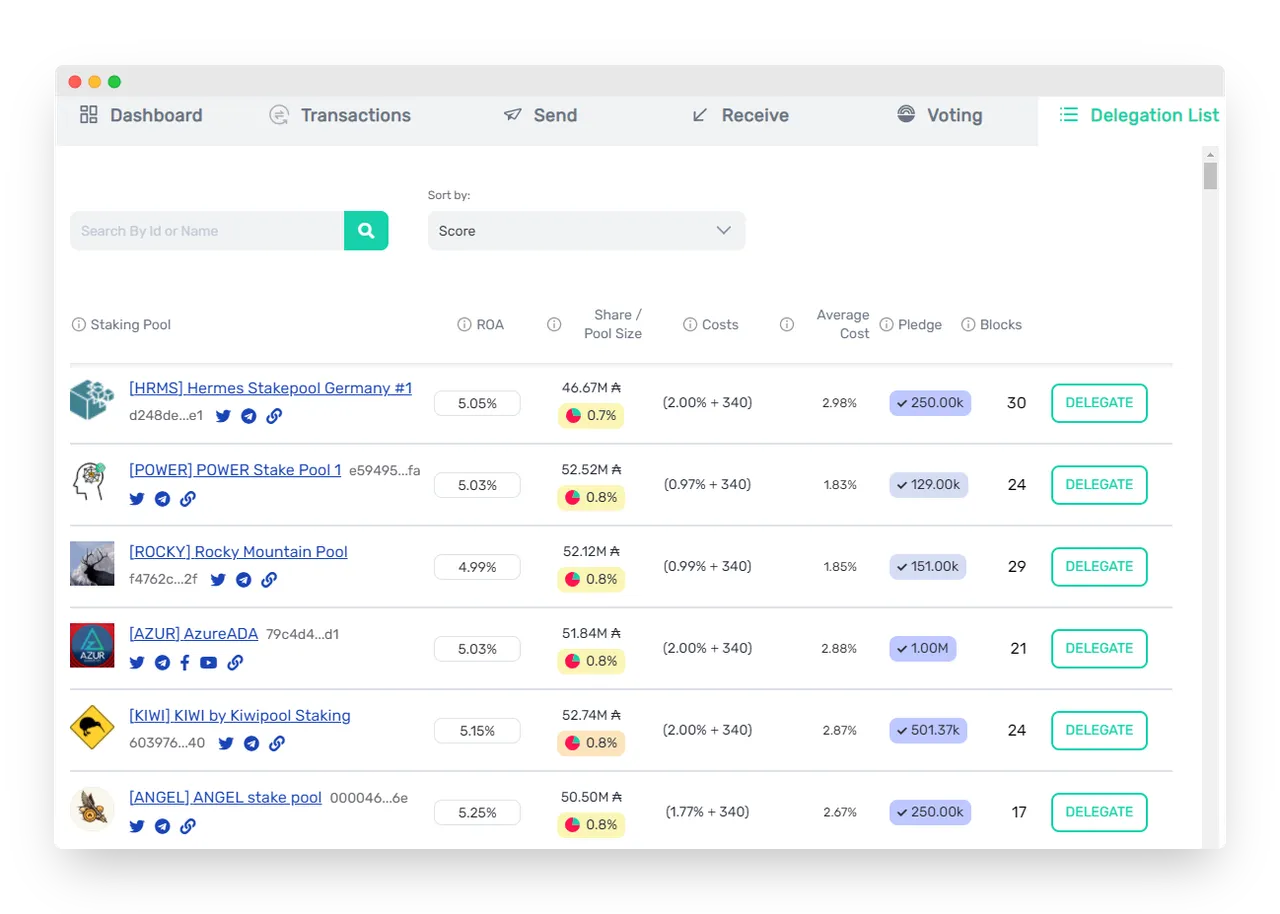Delegate to POWER Stake Pool 1
The height and width of the screenshot is (914, 1280).
(1099, 485)
